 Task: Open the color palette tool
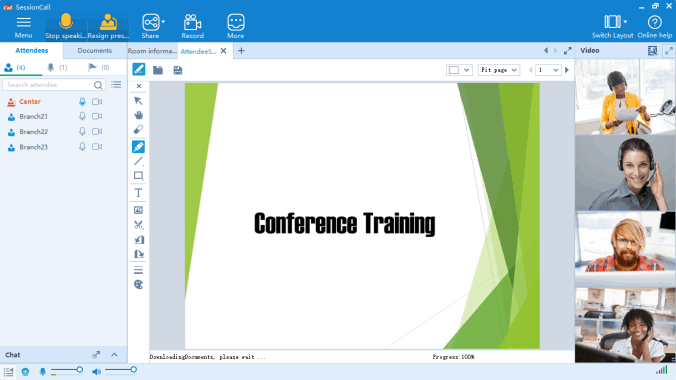point(138,285)
